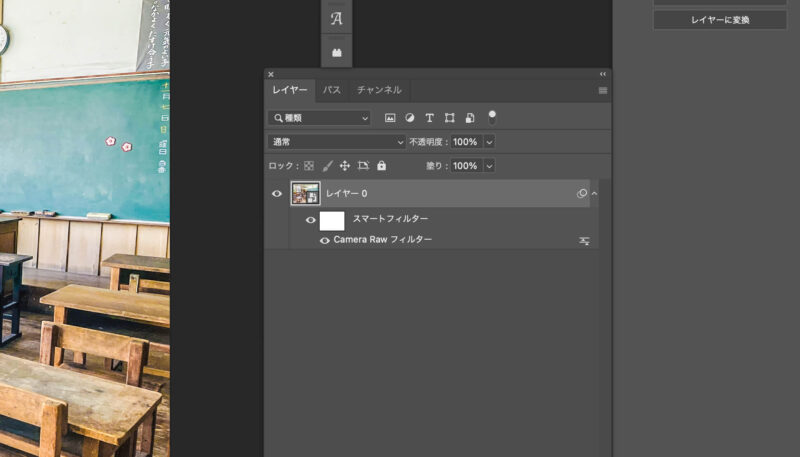The width and height of the screenshot is (800, 457).
Task: Select the レイヤー 0 layer name
Action: coord(347,194)
